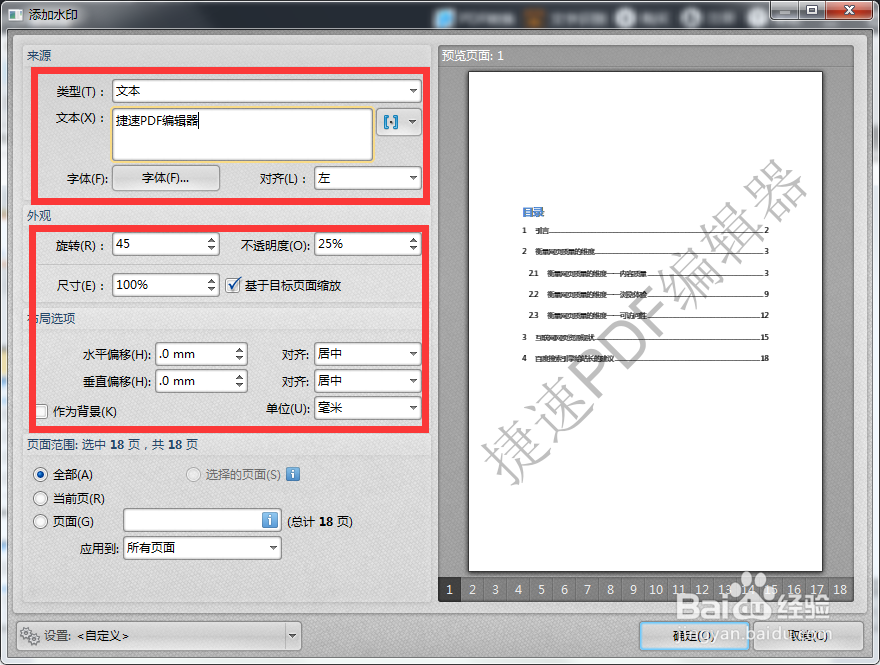880x665 pixels.
Task: Click info icon inside the 页面(G) field
Action: 270,520
